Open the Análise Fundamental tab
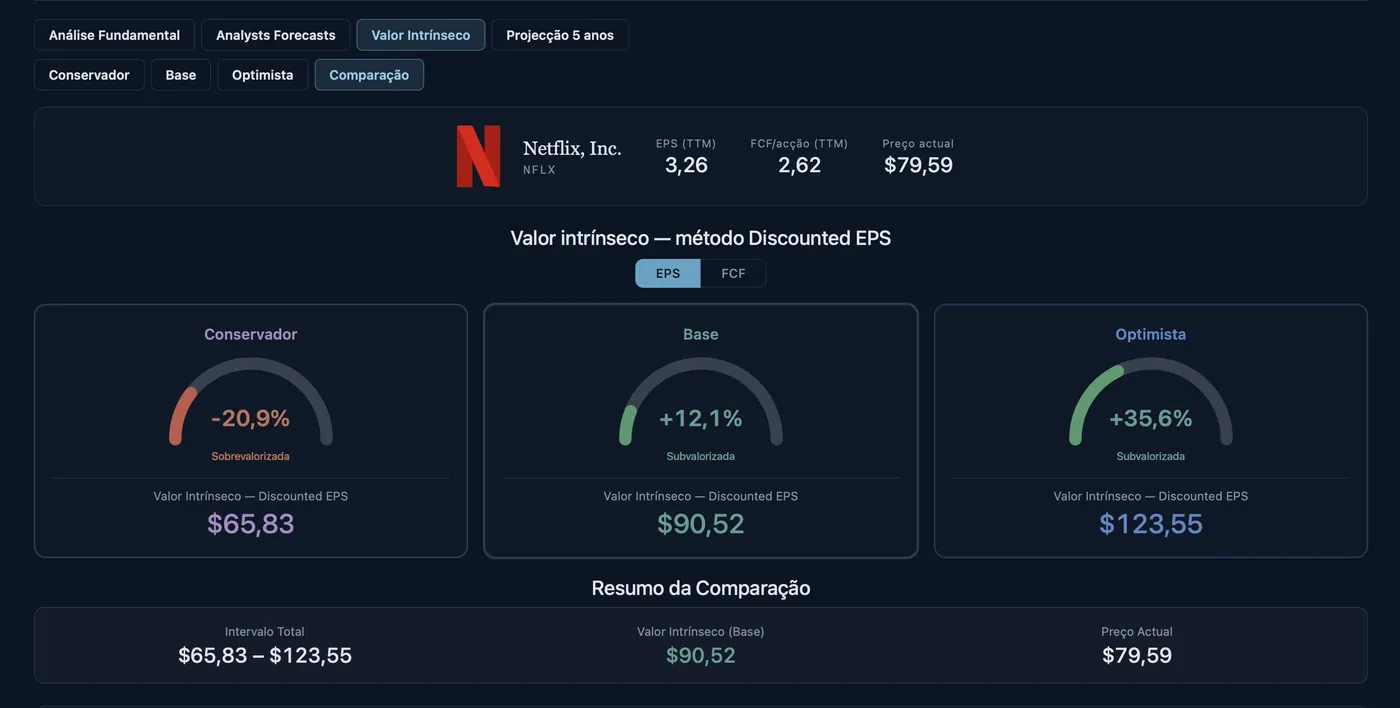Viewport: 1400px width, 708px height. point(114,35)
